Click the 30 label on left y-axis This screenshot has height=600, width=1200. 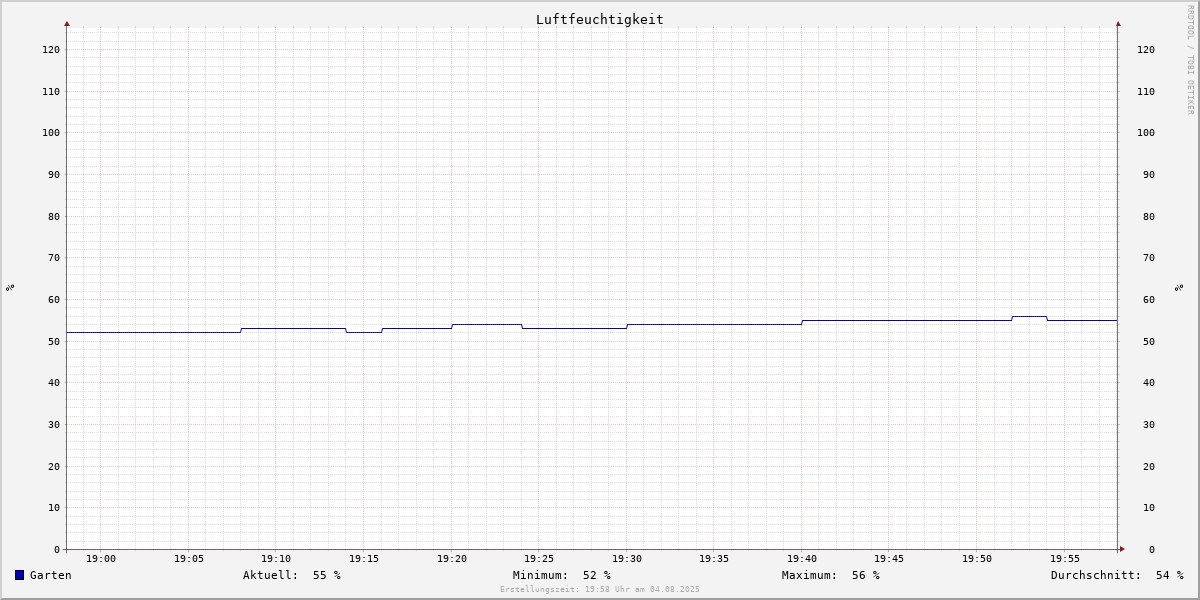coord(54,424)
